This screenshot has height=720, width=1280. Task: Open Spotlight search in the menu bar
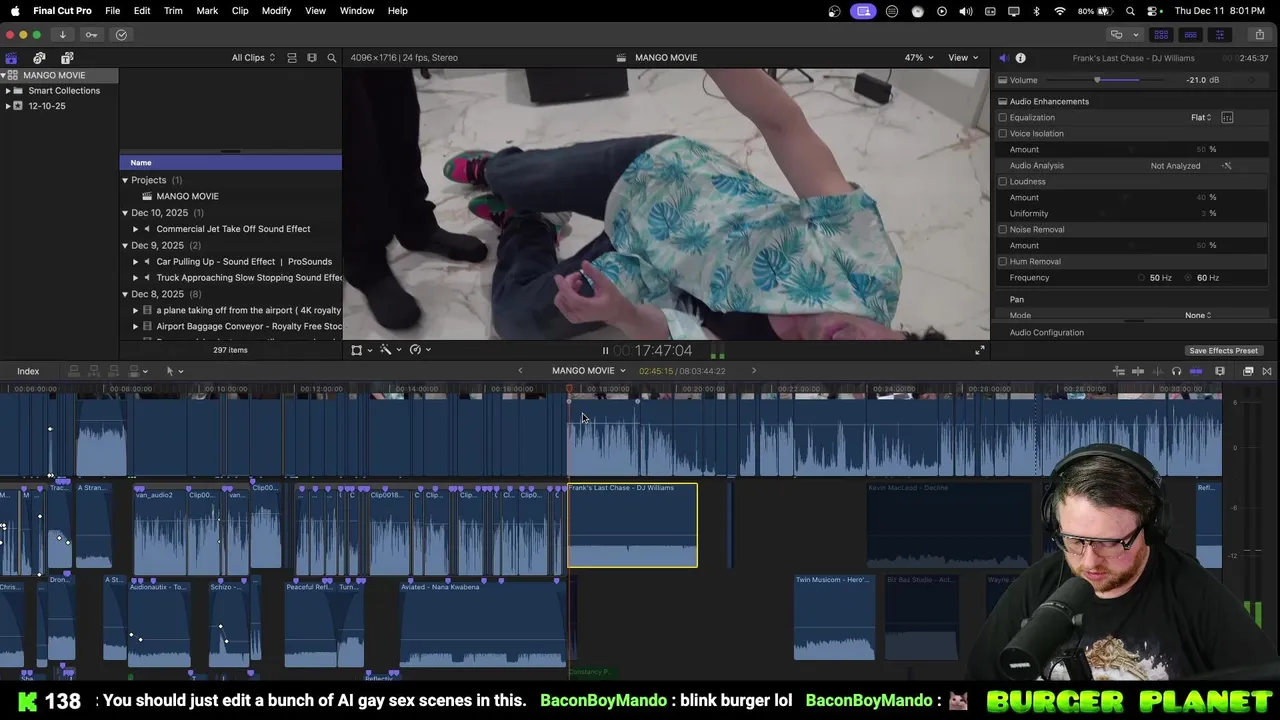tap(1130, 11)
